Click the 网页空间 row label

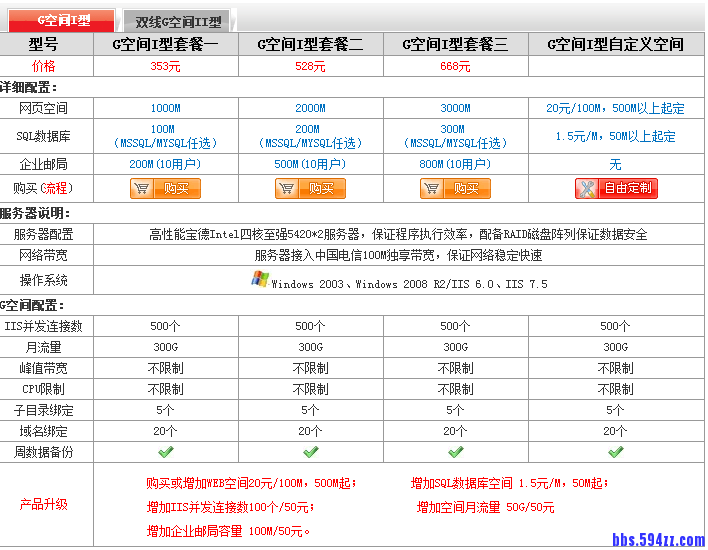tap(43, 108)
